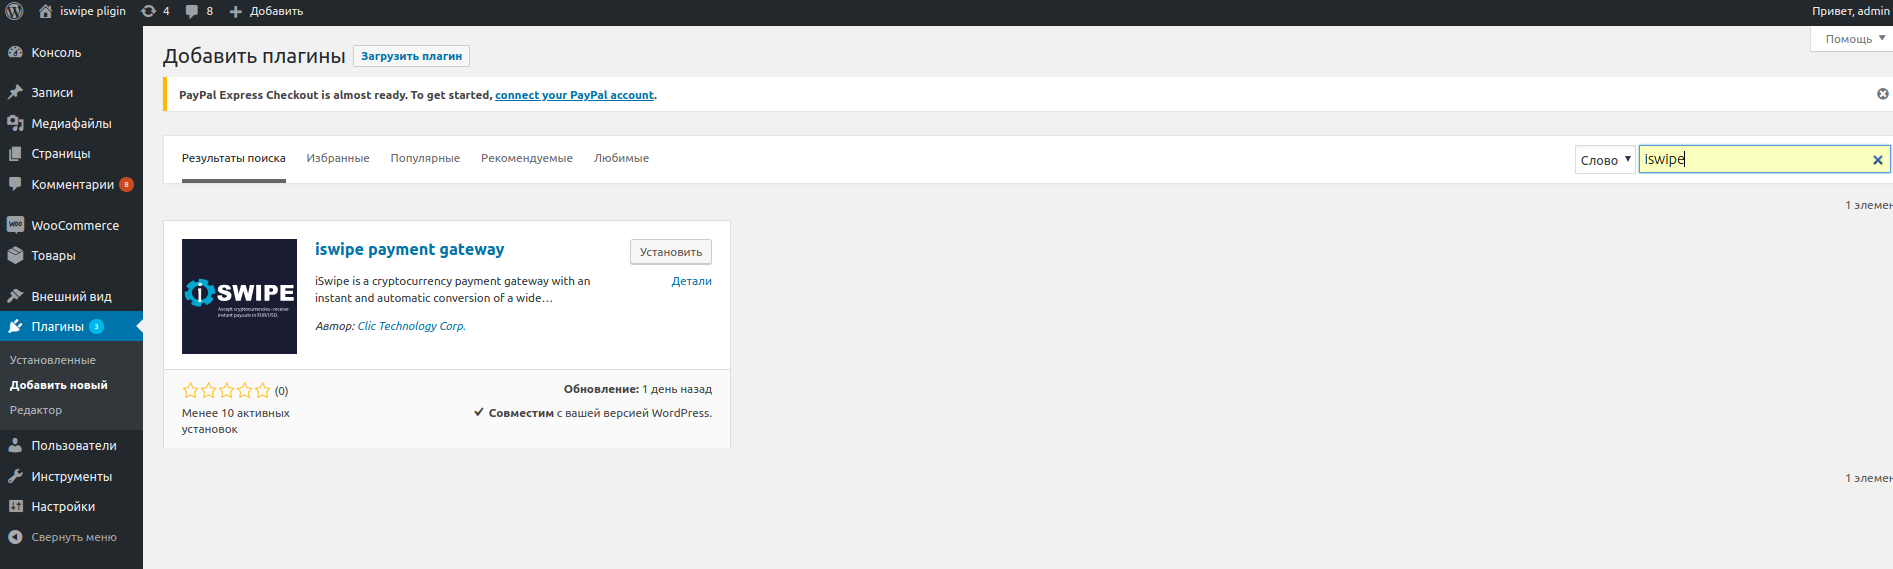Open Внешний вид menu label

pos(71,296)
